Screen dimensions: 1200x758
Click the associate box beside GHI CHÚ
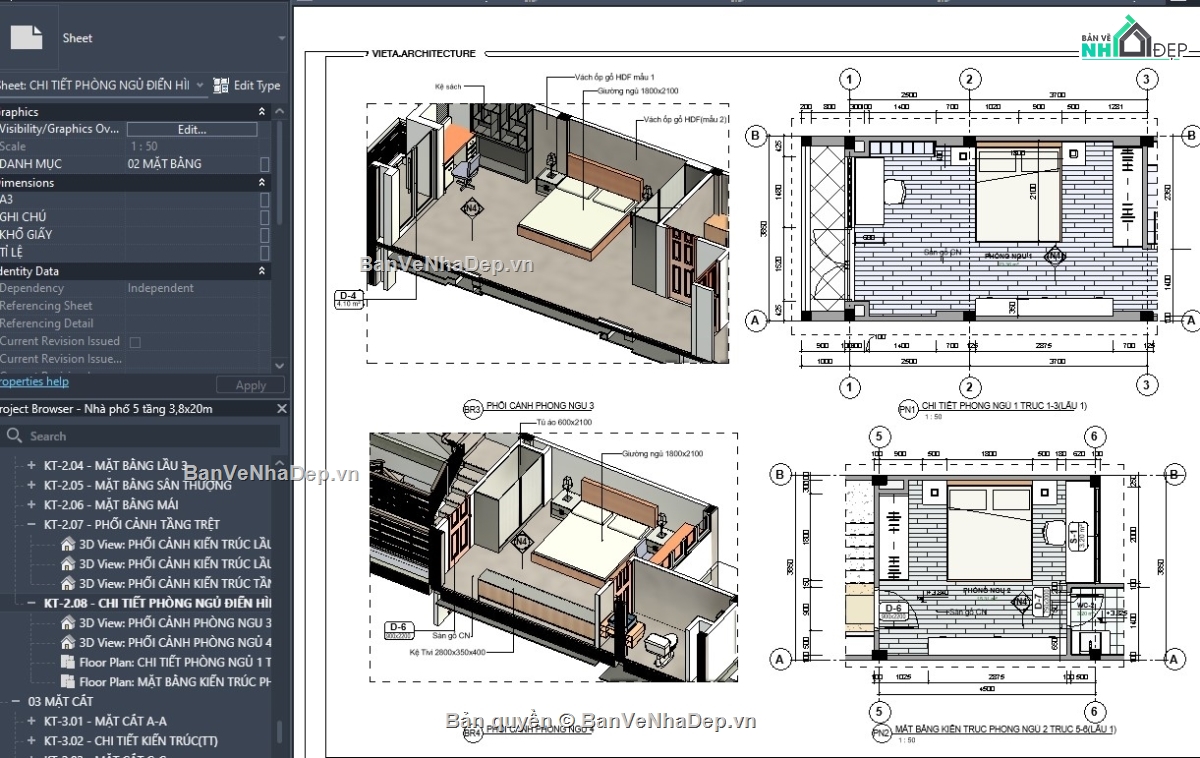tap(264, 217)
